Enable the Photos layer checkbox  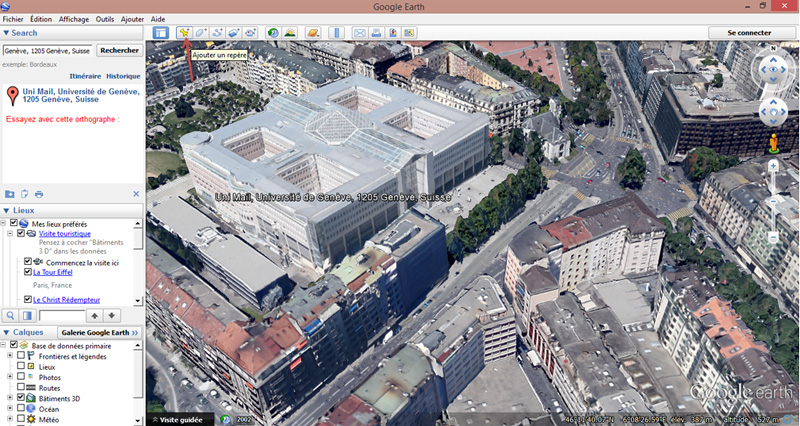(x=21, y=377)
